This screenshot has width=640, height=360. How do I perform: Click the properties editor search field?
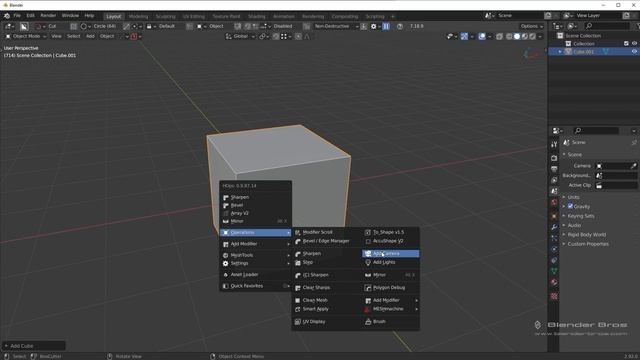(x=596, y=131)
